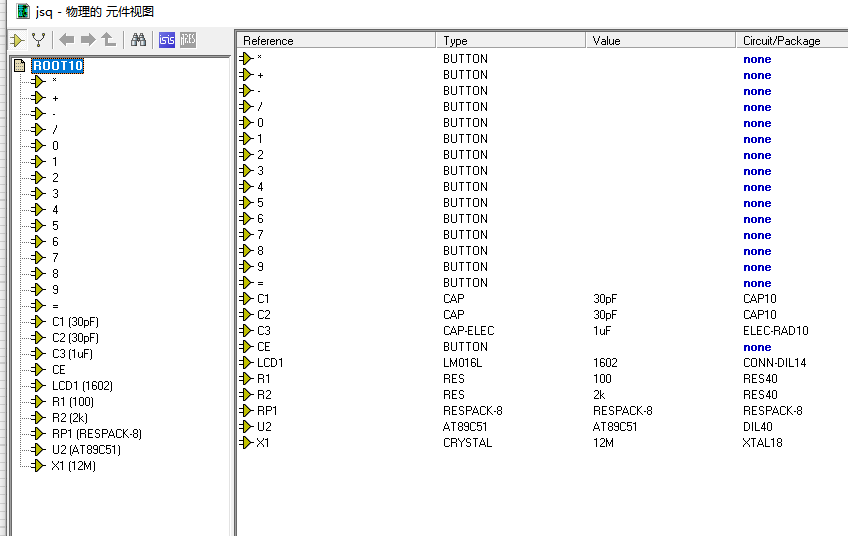848x536 pixels.
Task: Click the Value column header
Action: pyautogui.click(x=660, y=41)
